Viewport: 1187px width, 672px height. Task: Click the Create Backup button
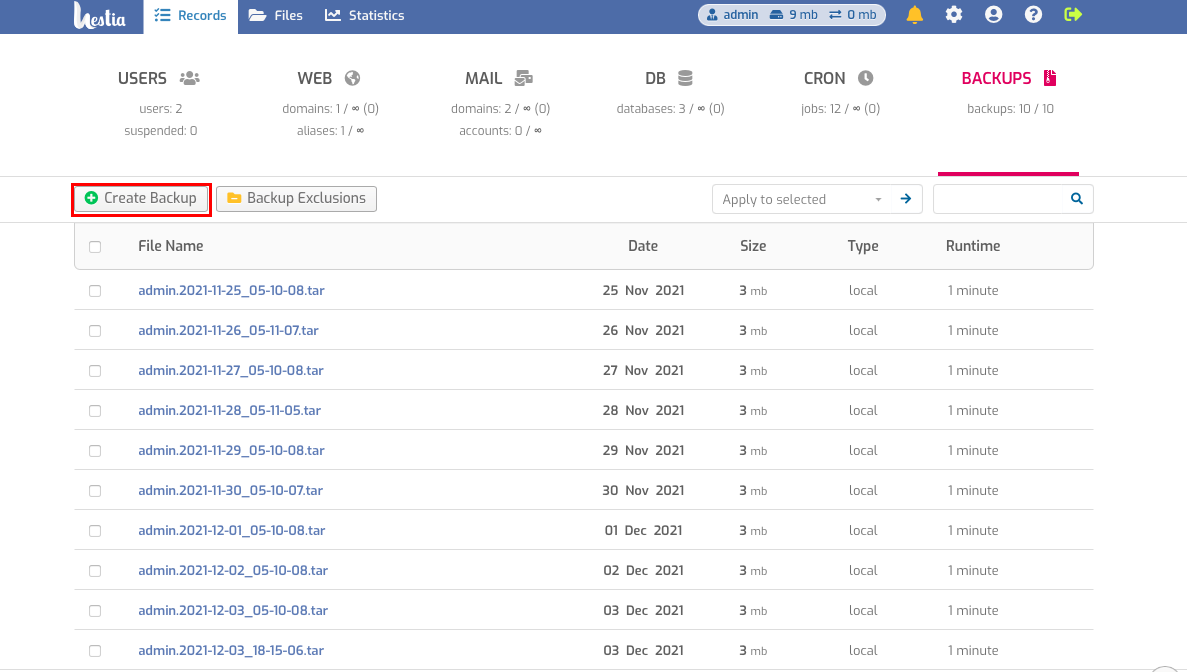(x=142, y=199)
